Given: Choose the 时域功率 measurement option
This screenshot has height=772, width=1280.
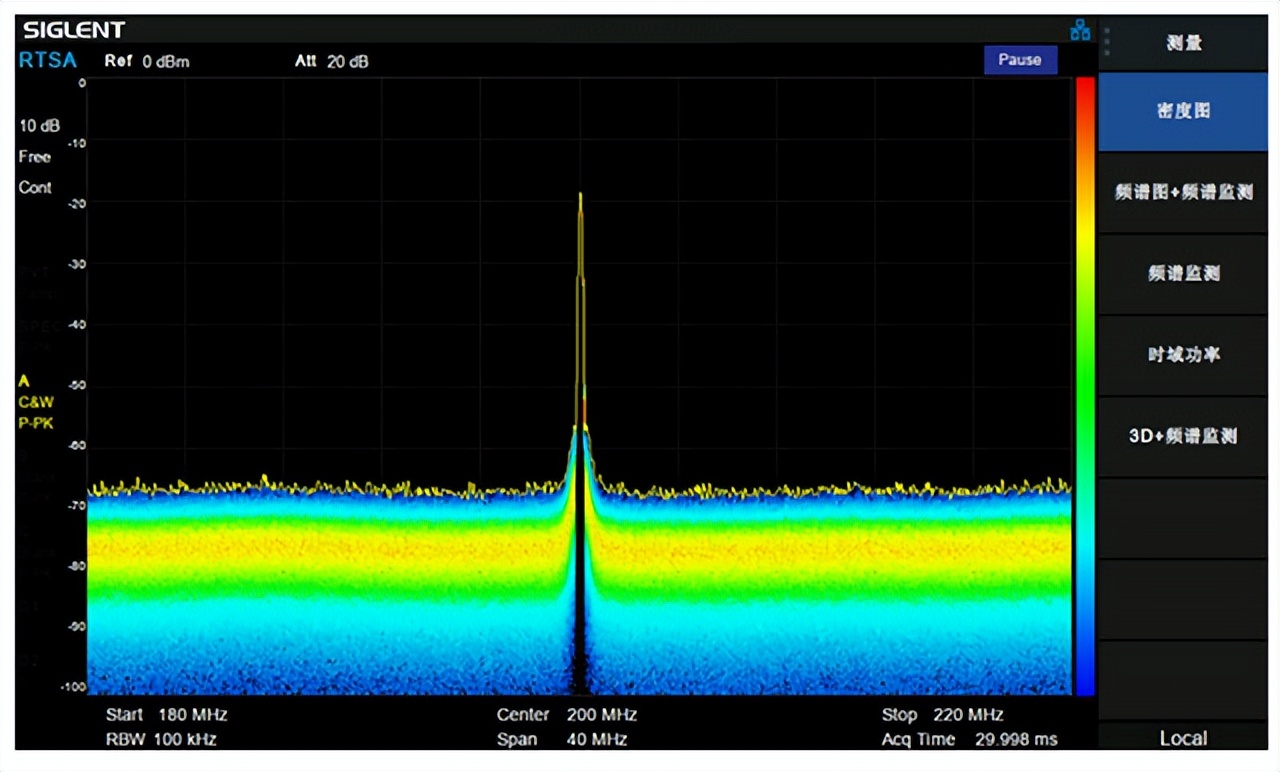Looking at the screenshot, I should [1183, 355].
